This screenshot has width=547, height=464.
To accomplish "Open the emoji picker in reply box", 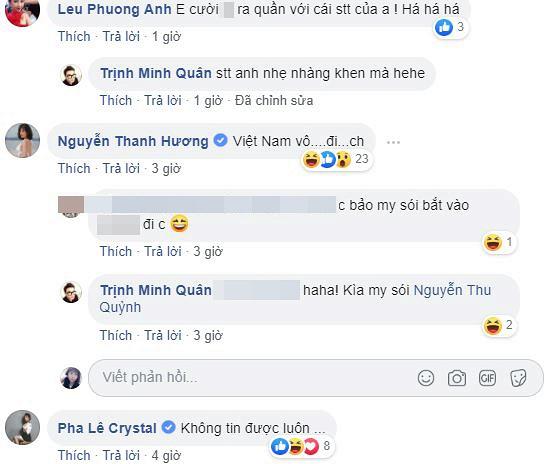I will pos(426,378).
